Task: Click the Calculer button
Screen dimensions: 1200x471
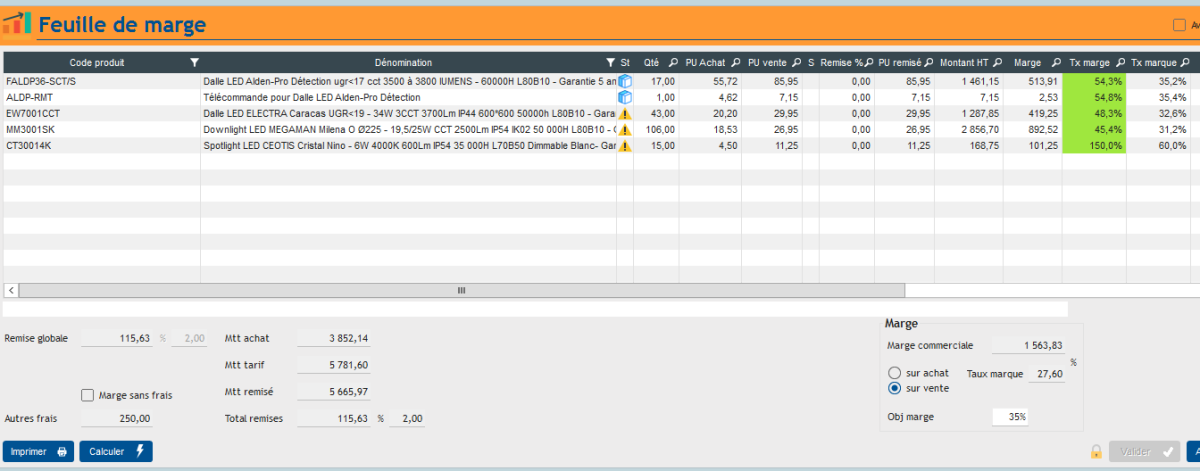Action: (x=116, y=451)
